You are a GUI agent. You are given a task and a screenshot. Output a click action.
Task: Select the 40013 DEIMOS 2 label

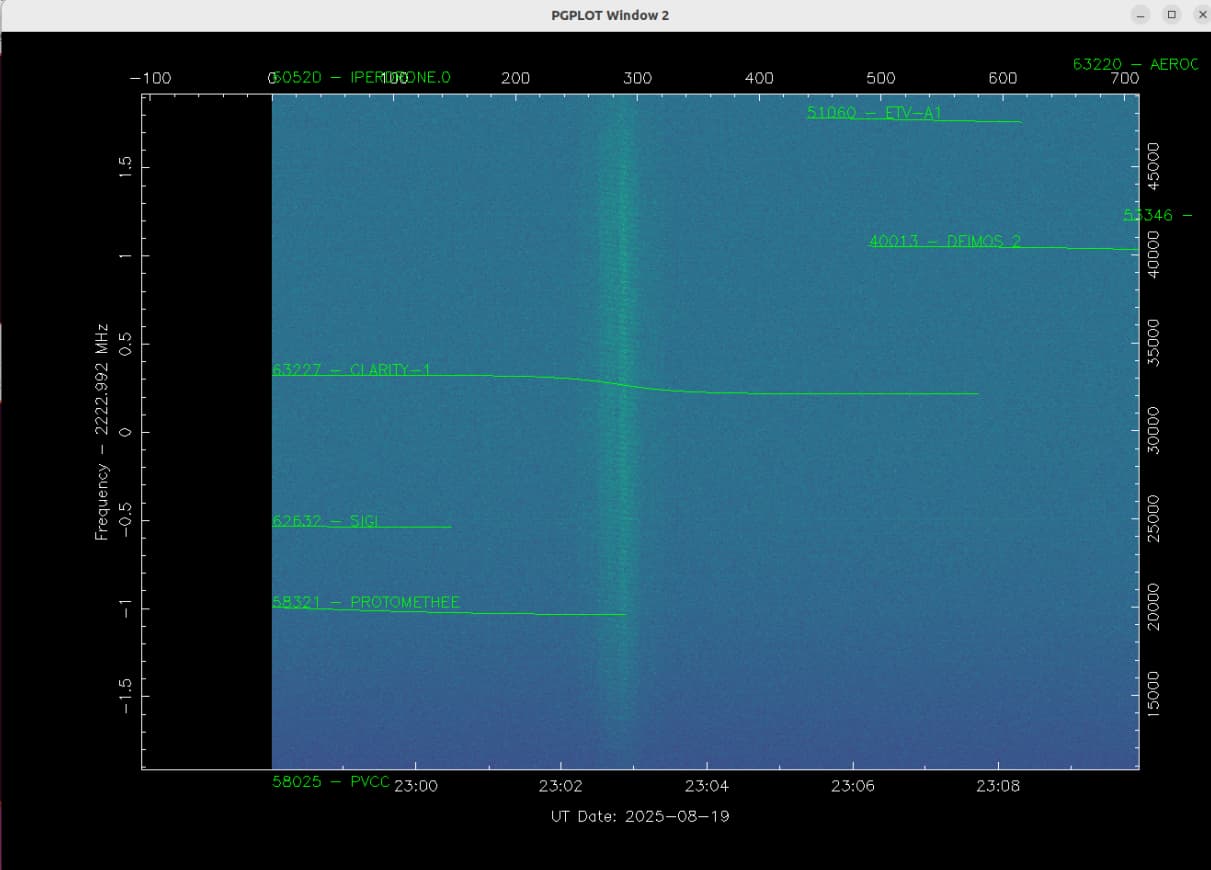coord(945,241)
